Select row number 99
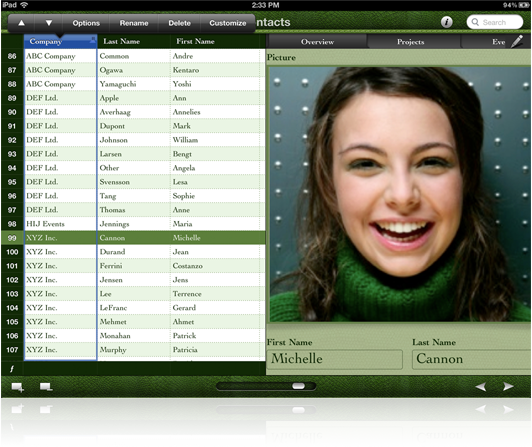Image resolution: width=532 pixels, height=447 pixels. 12,238
